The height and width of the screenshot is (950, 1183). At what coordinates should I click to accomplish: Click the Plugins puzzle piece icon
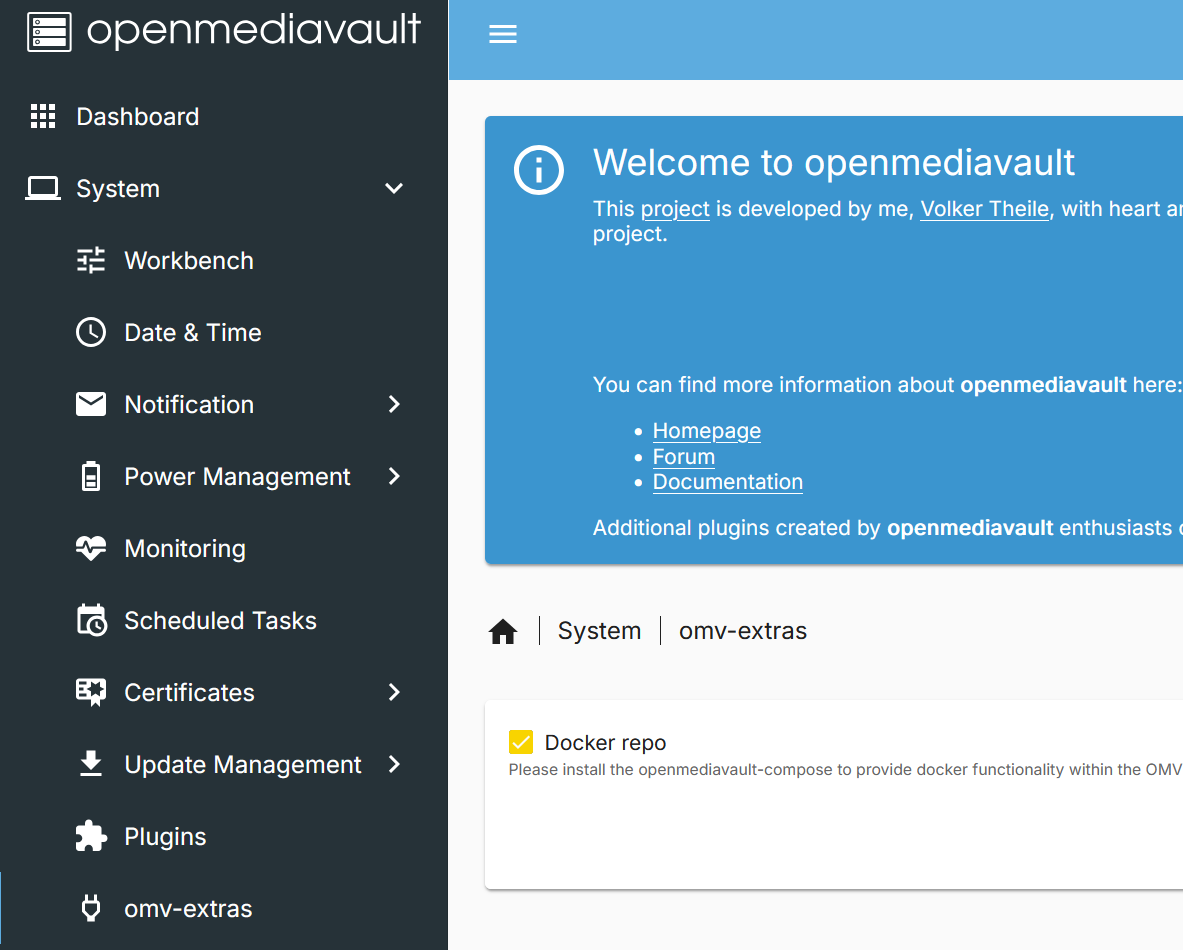point(91,836)
